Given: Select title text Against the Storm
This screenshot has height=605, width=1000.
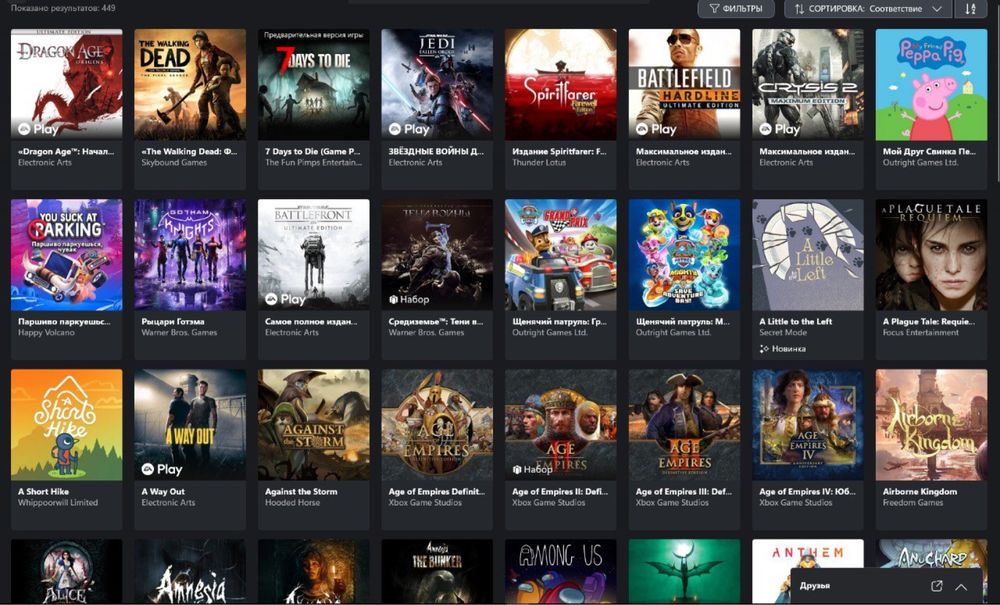Looking at the screenshot, I should 301,492.
